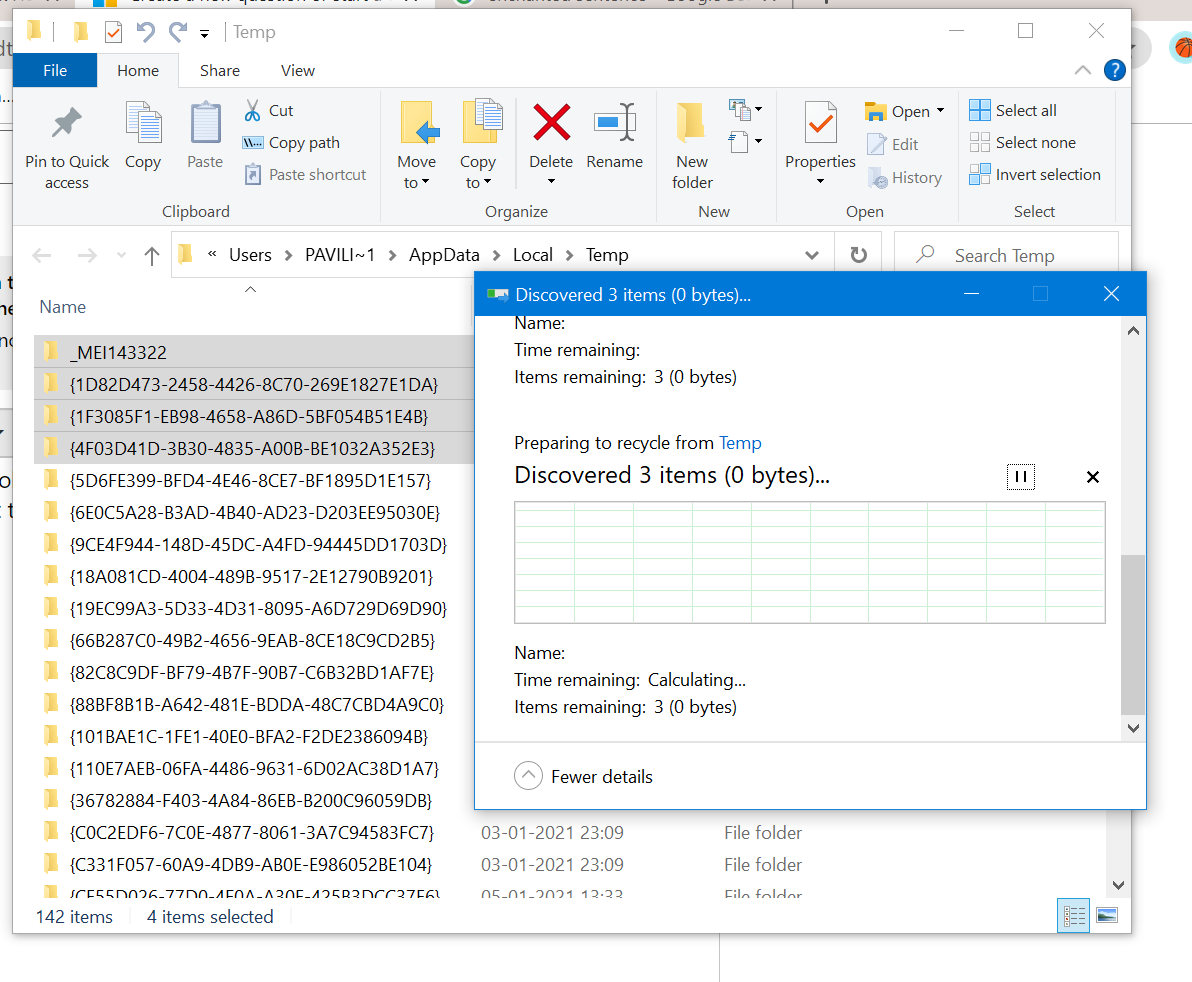This screenshot has height=982, width=1192.
Task: Click the Redo icon in the title bar
Action: (178, 32)
